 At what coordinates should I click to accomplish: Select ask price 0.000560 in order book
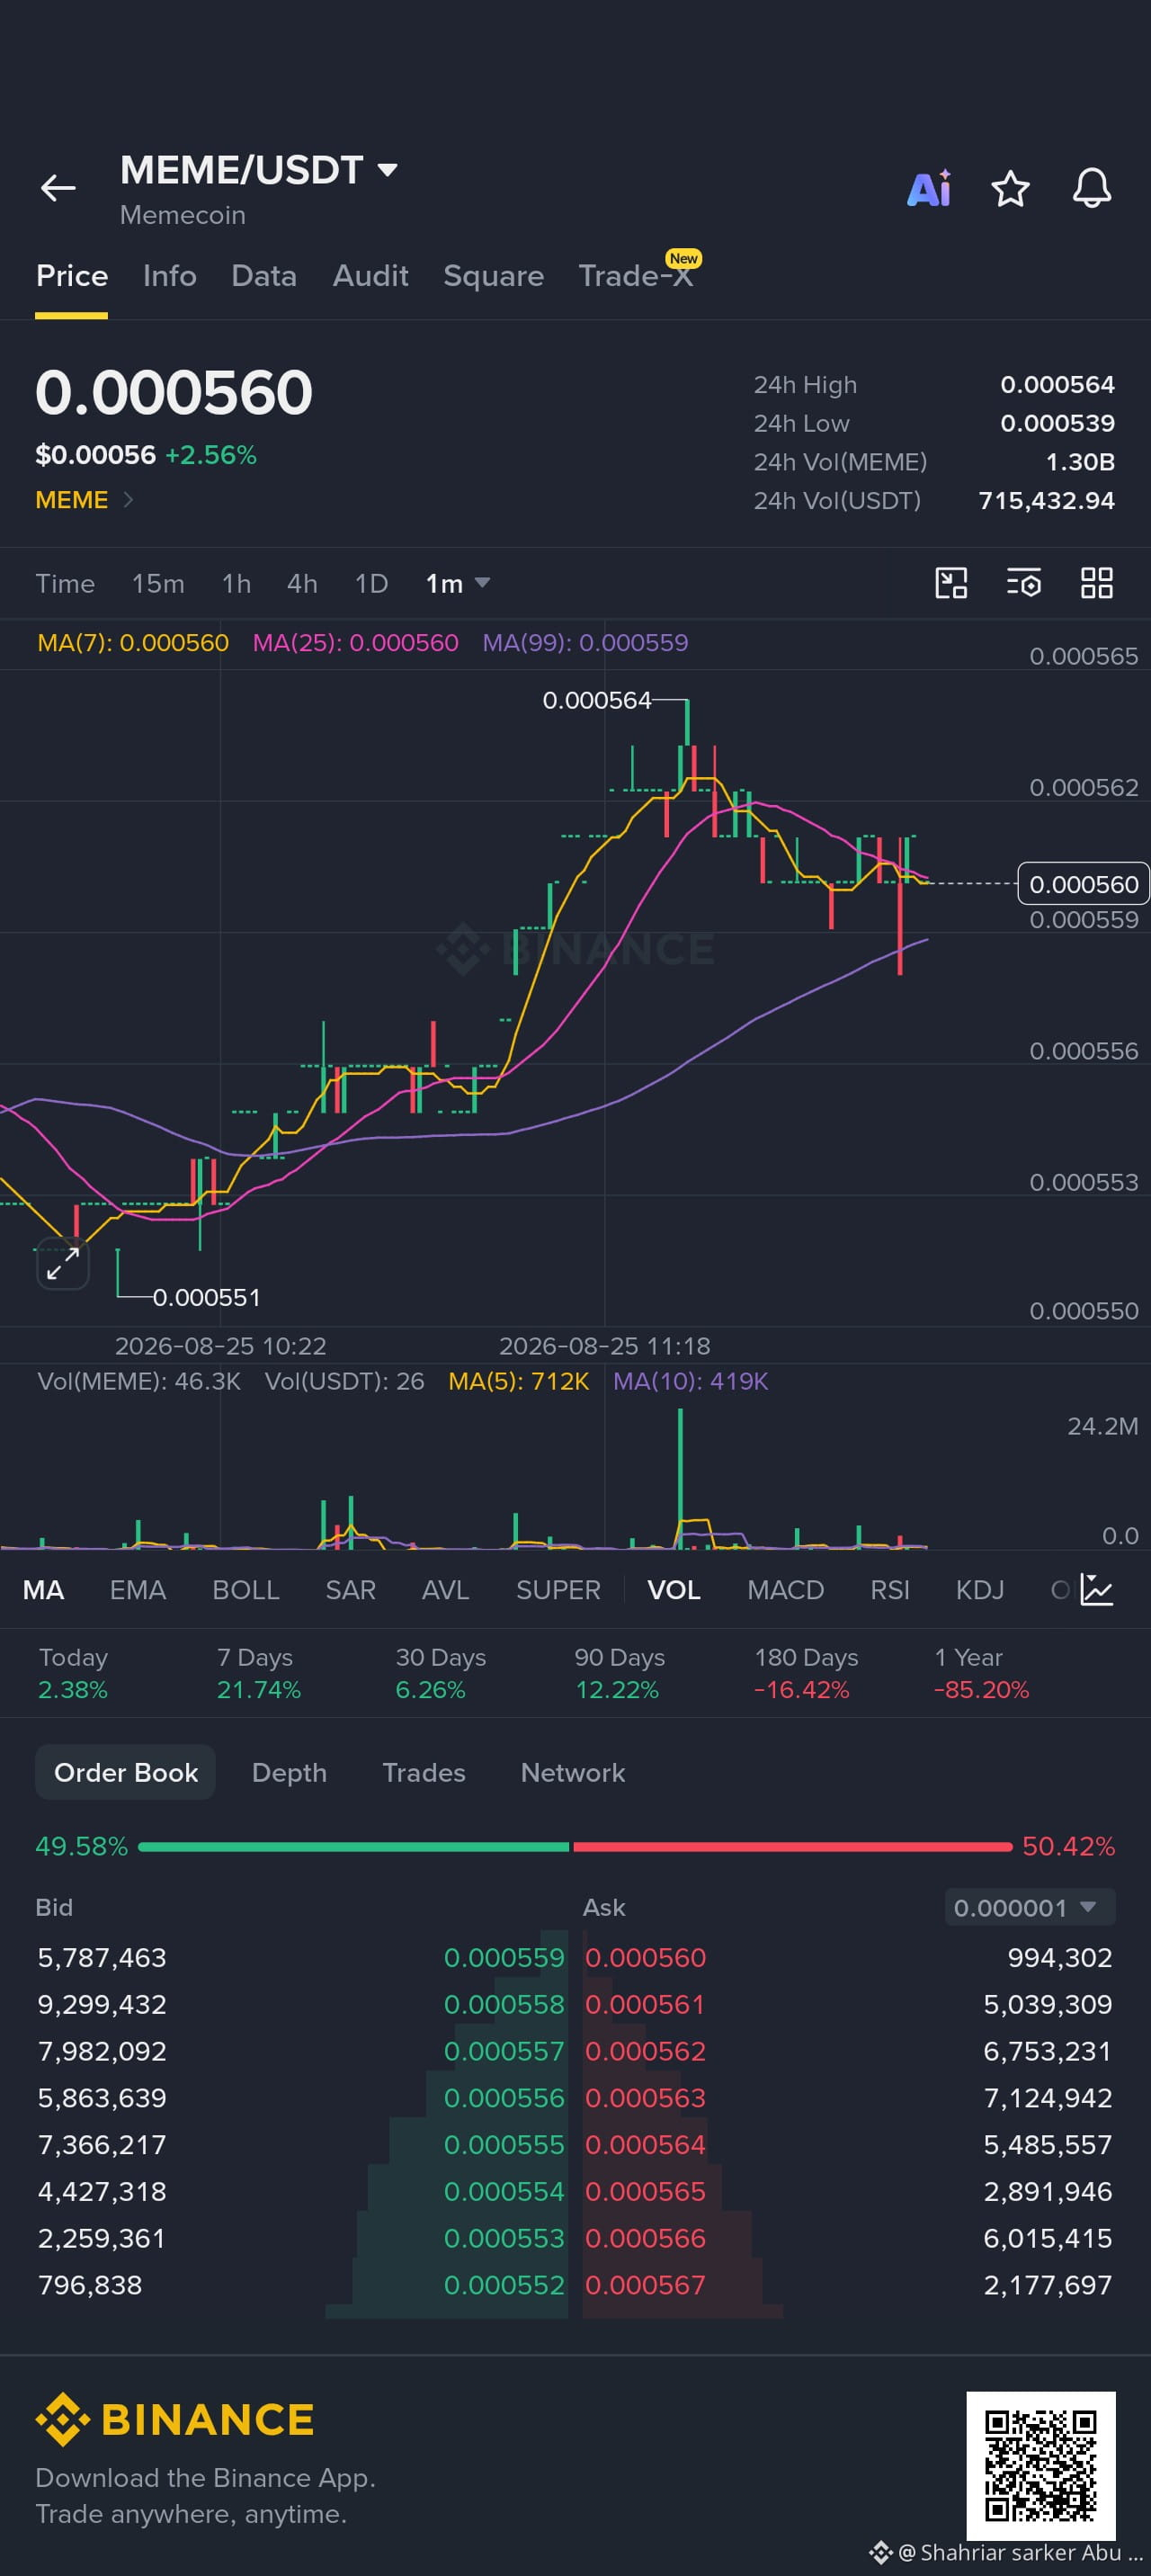pyautogui.click(x=645, y=1957)
